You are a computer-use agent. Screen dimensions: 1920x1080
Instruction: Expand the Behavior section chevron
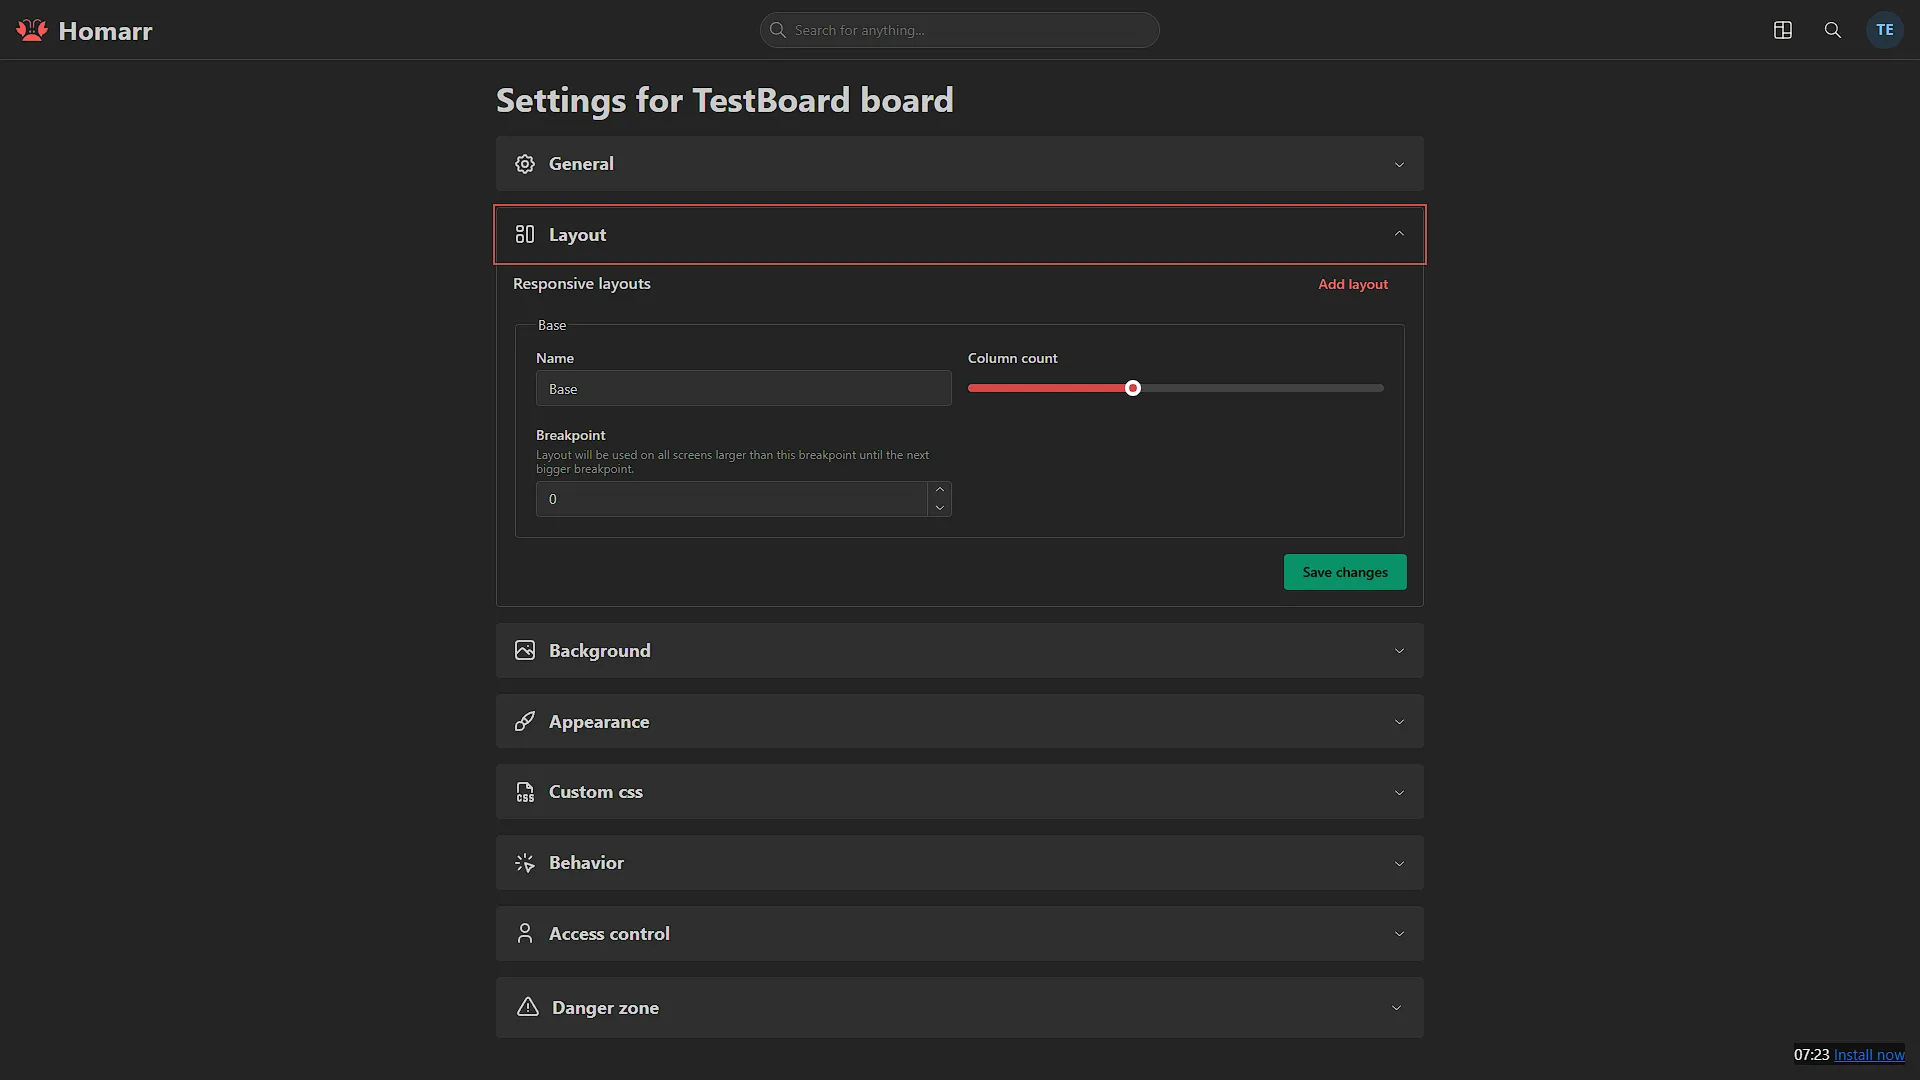pyautogui.click(x=1399, y=863)
